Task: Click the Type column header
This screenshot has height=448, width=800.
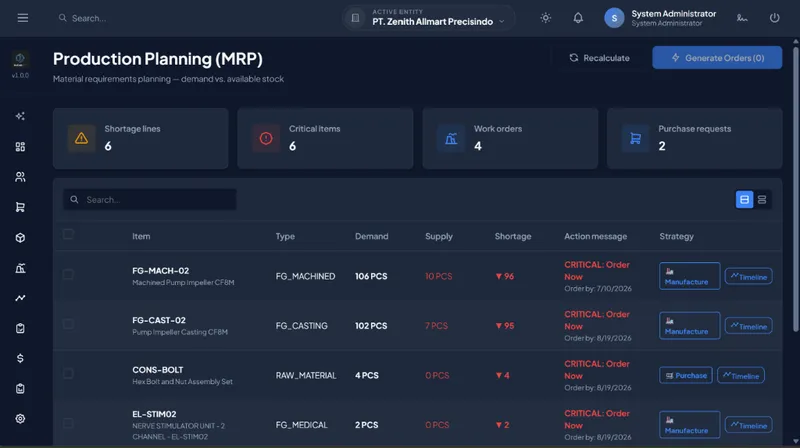Action: point(285,236)
